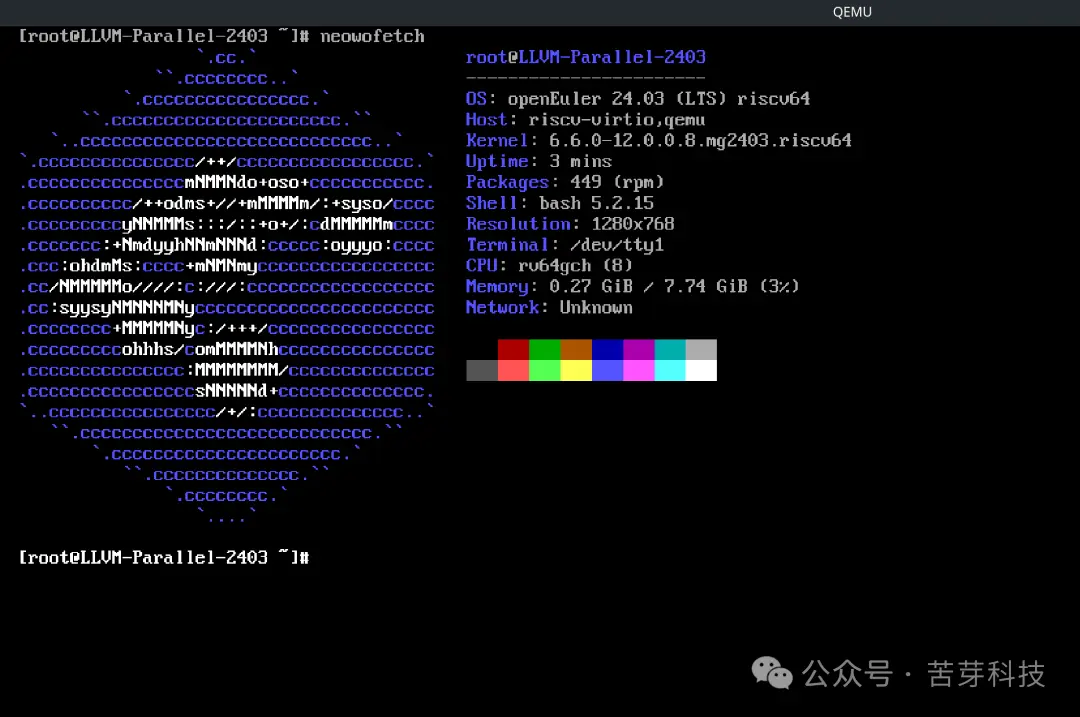The height and width of the screenshot is (717, 1080).
Task: Click the OS line showing openEuler 24.03
Action: pyautogui.click(x=637, y=99)
